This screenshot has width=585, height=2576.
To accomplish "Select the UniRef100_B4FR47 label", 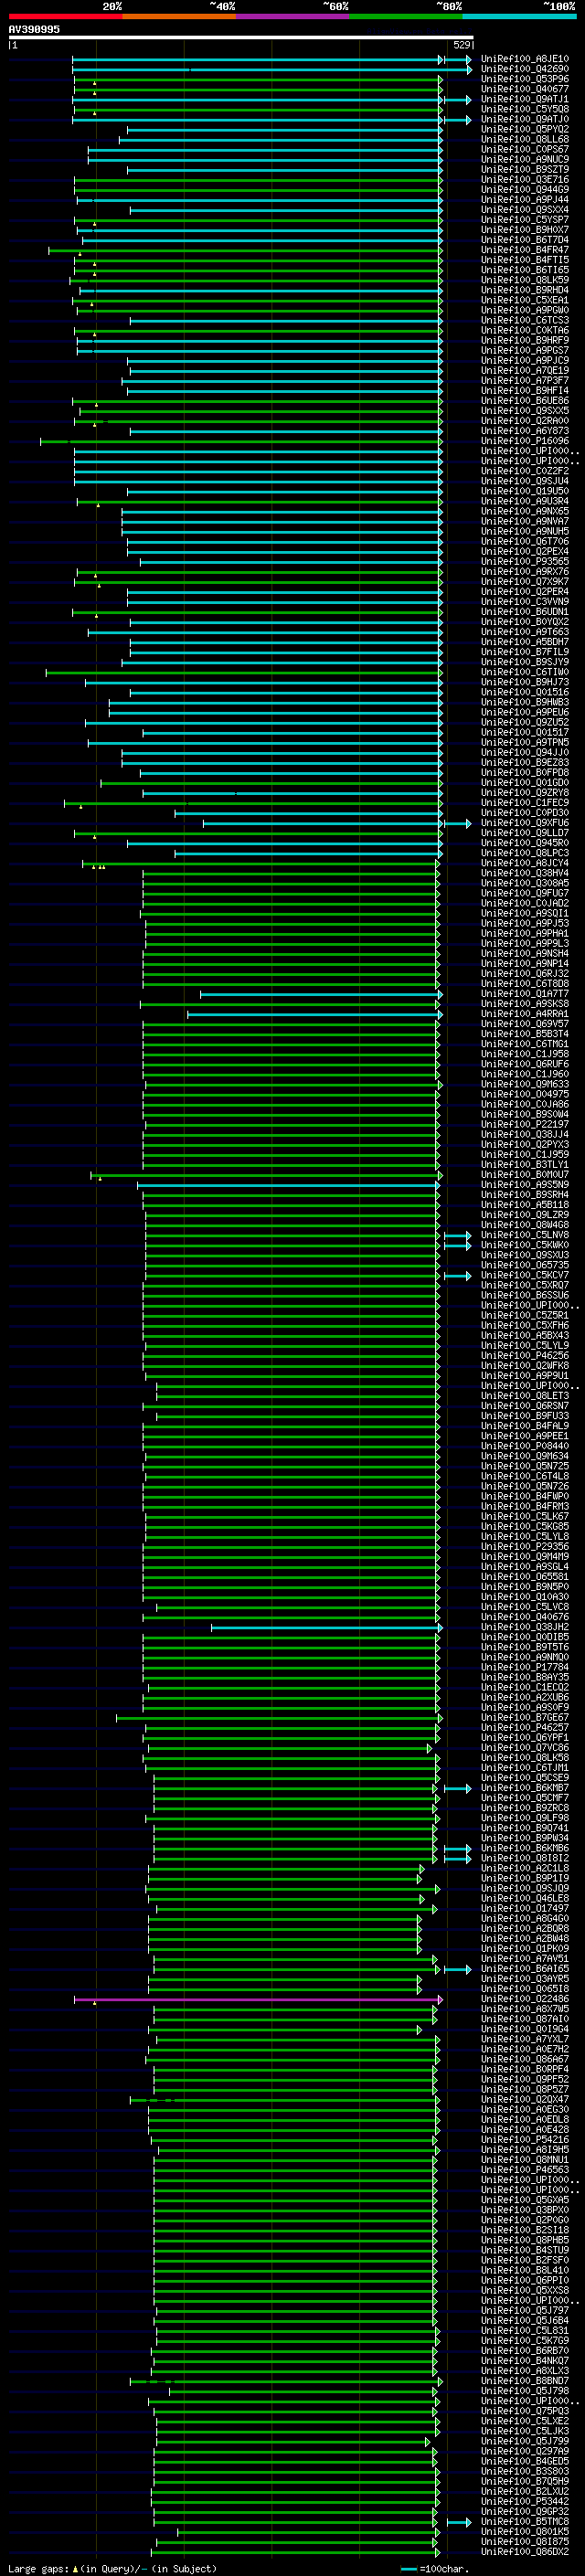I will tap(525, 250).
